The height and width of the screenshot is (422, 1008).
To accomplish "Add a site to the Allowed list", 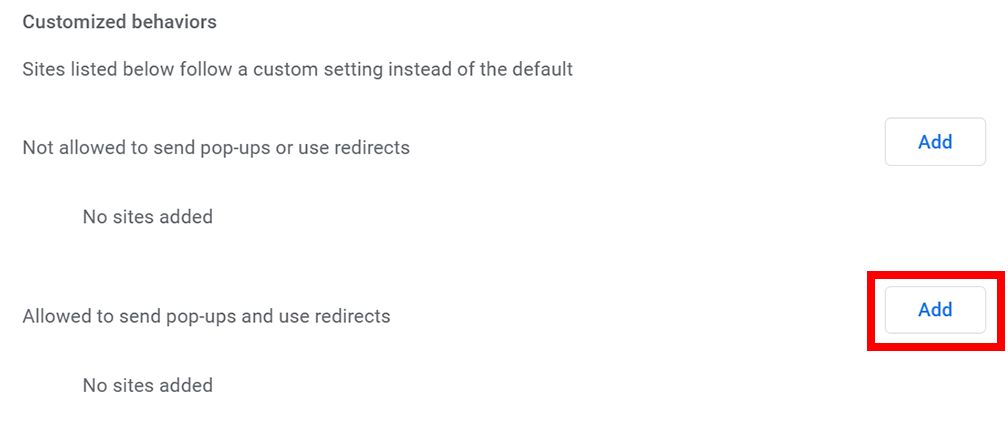I will point(935,310).
